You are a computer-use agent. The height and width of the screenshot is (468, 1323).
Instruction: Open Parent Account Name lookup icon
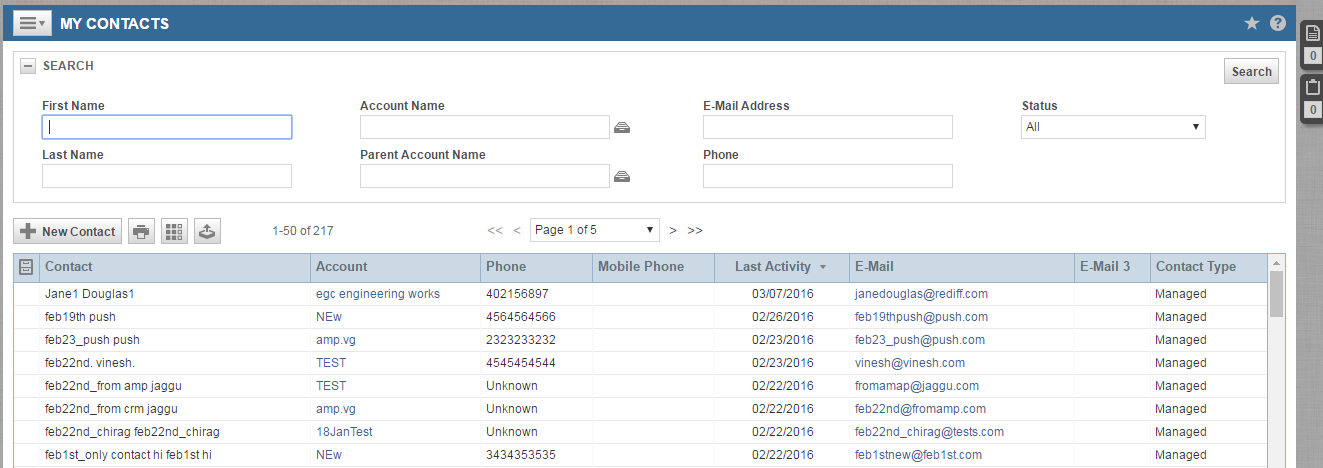point(622,177)
